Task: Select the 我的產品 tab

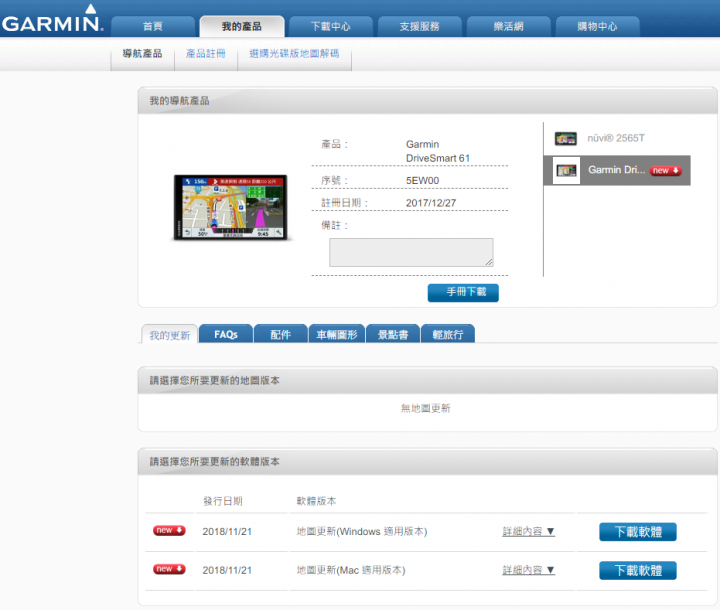Action: pyautogui.click(x=242, y=27)
